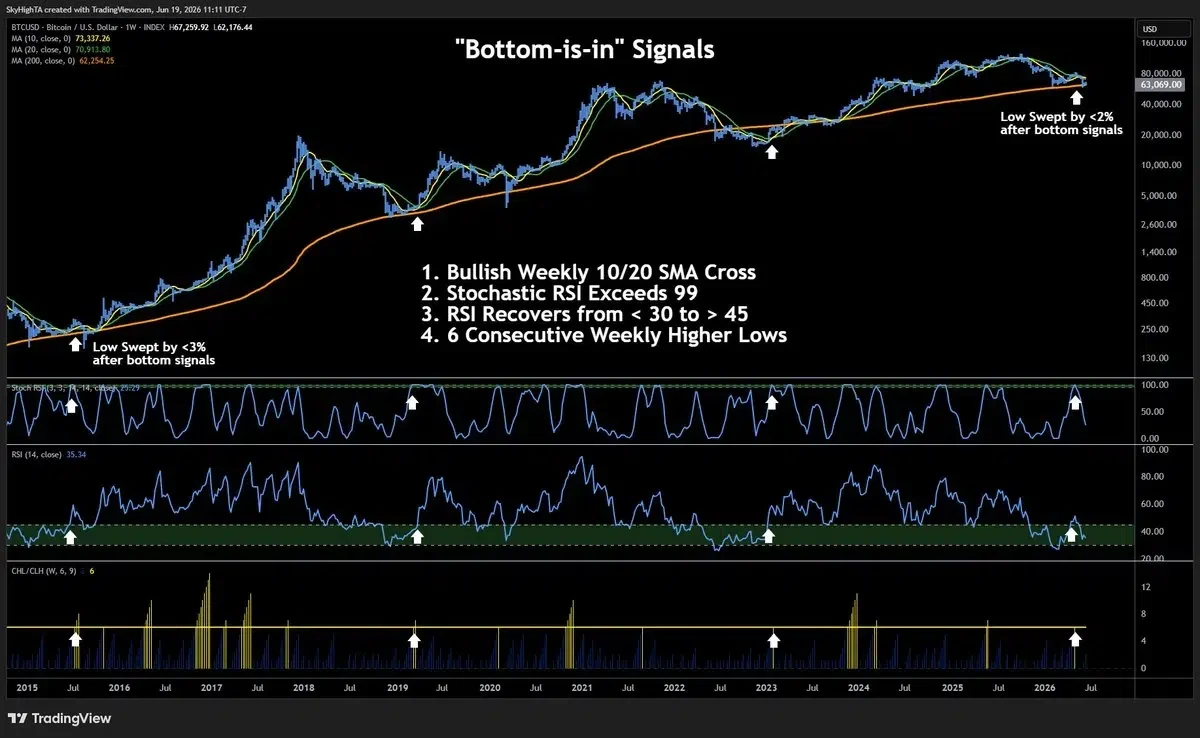The height and width of the screenshot is (738, 1200).
Task: Click the 8 label on CHL/CLH axis
Action: click(x=1144, y=614)
